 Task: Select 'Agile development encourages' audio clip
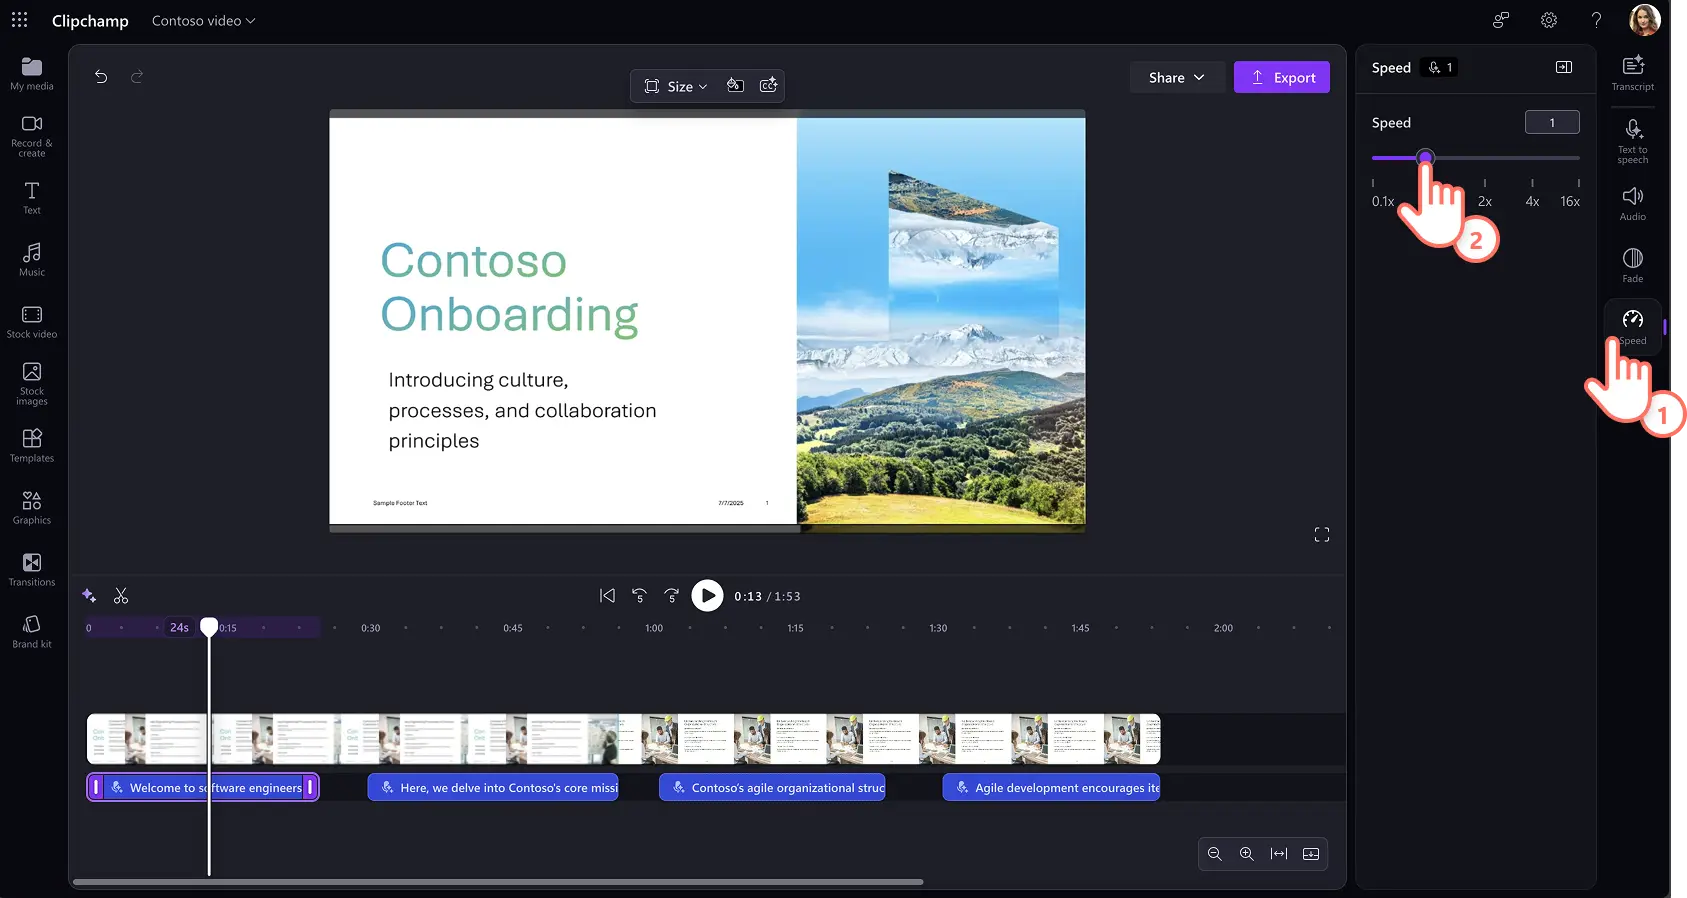(1051, 787)
